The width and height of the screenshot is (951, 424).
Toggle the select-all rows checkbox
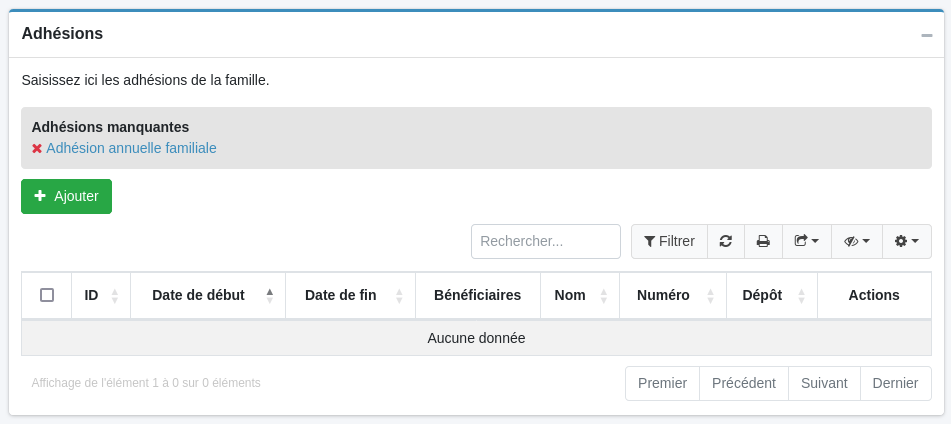click(47, 295)
